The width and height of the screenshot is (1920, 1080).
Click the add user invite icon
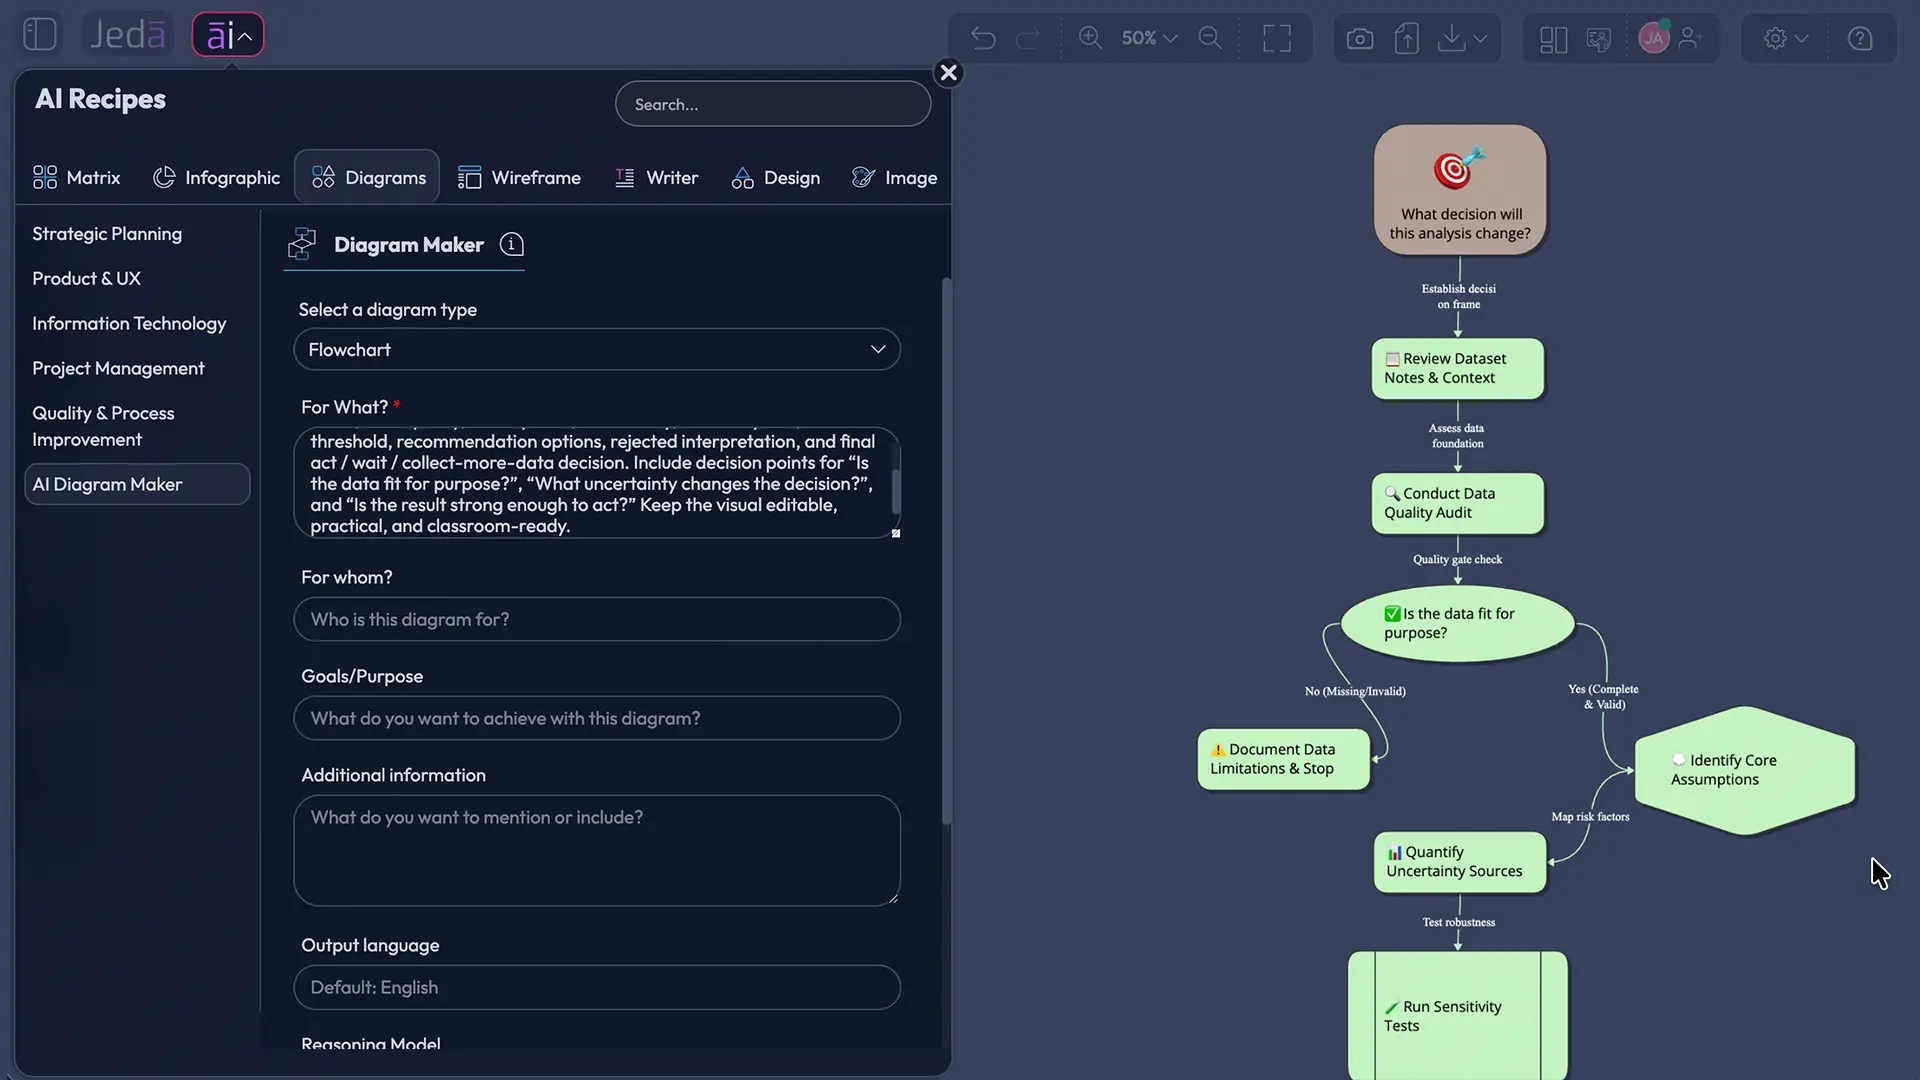coord(1691,38)
